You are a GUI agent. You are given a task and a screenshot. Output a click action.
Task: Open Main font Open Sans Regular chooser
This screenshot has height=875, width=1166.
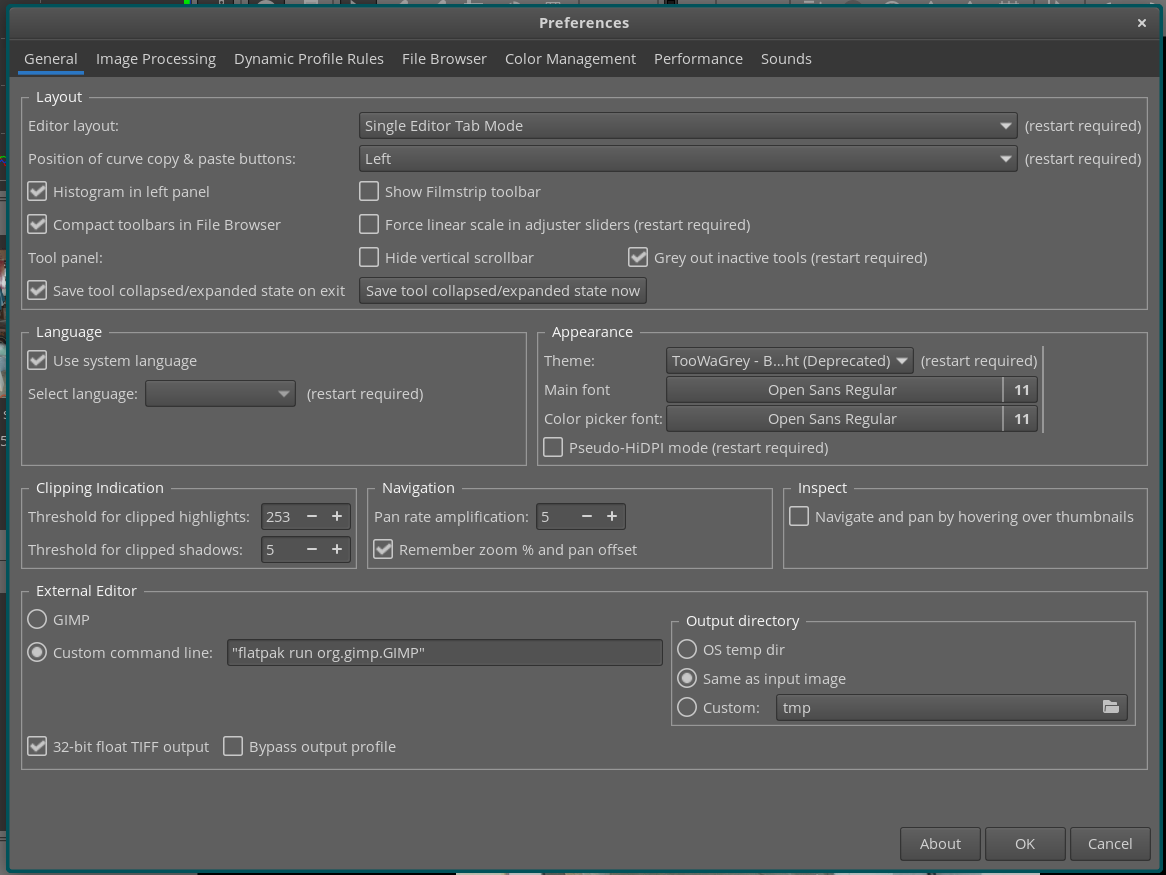click(x=833, y=390)
